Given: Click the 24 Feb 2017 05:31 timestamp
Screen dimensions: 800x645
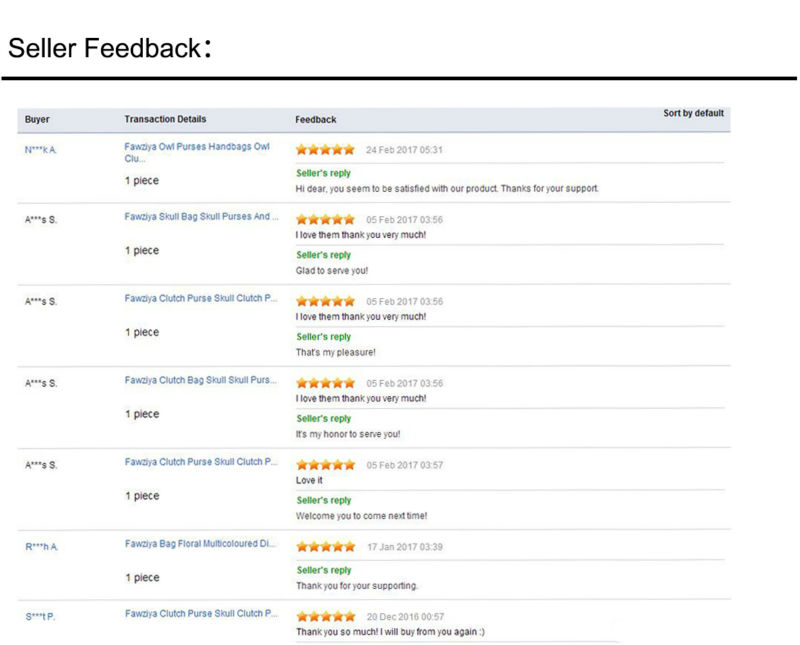Looking at the screenshot, I should 404,150.
